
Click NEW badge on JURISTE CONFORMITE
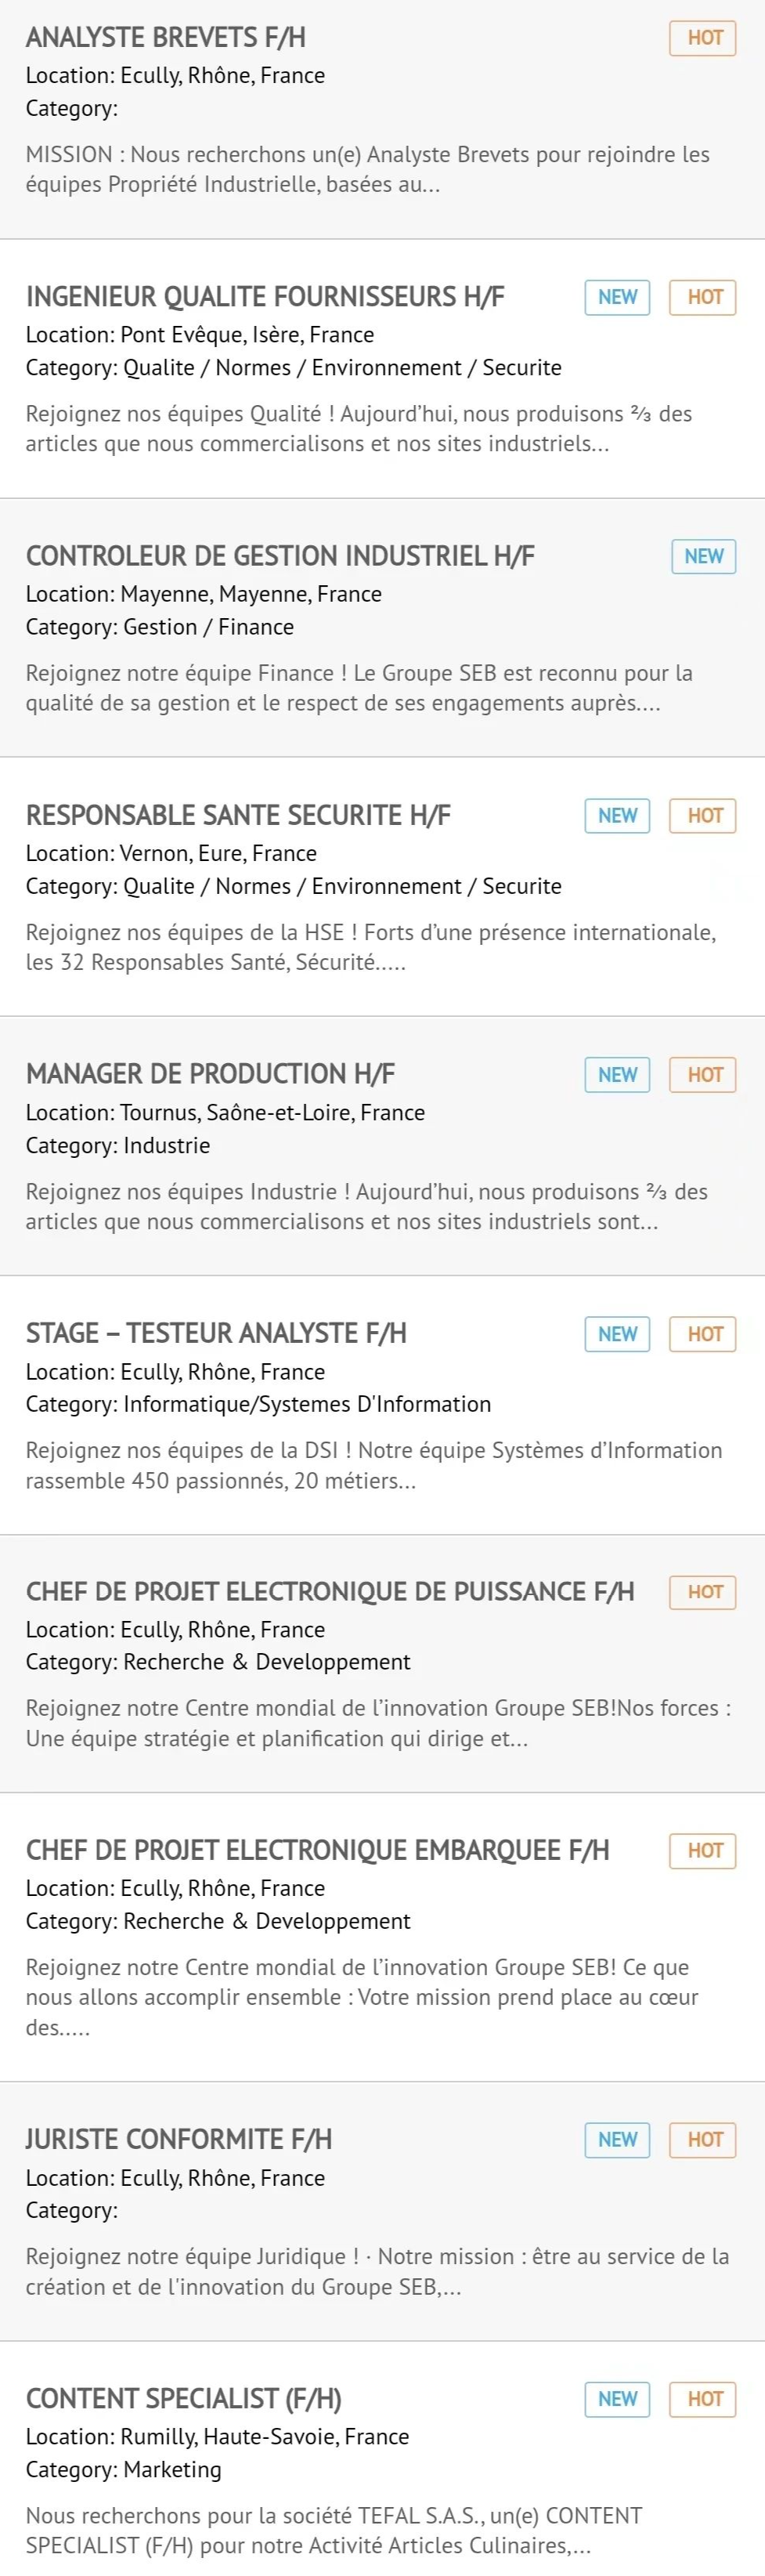(x=617, y=2140)
